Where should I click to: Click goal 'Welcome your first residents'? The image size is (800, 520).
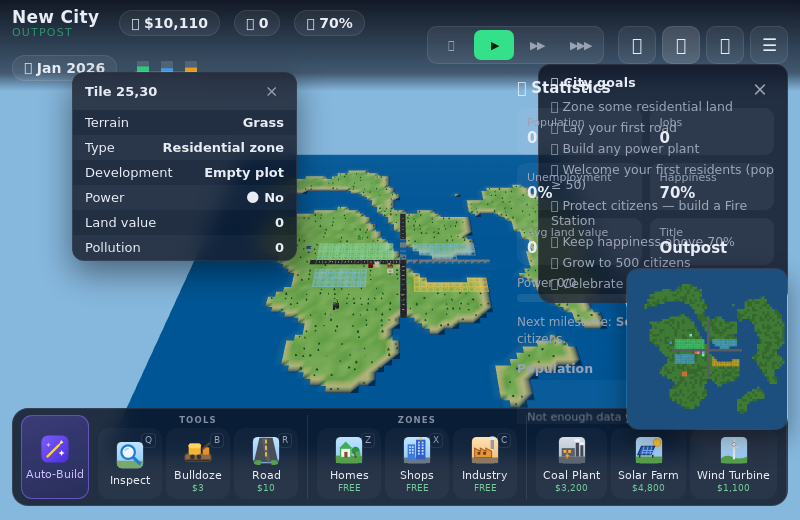(662, 177)
